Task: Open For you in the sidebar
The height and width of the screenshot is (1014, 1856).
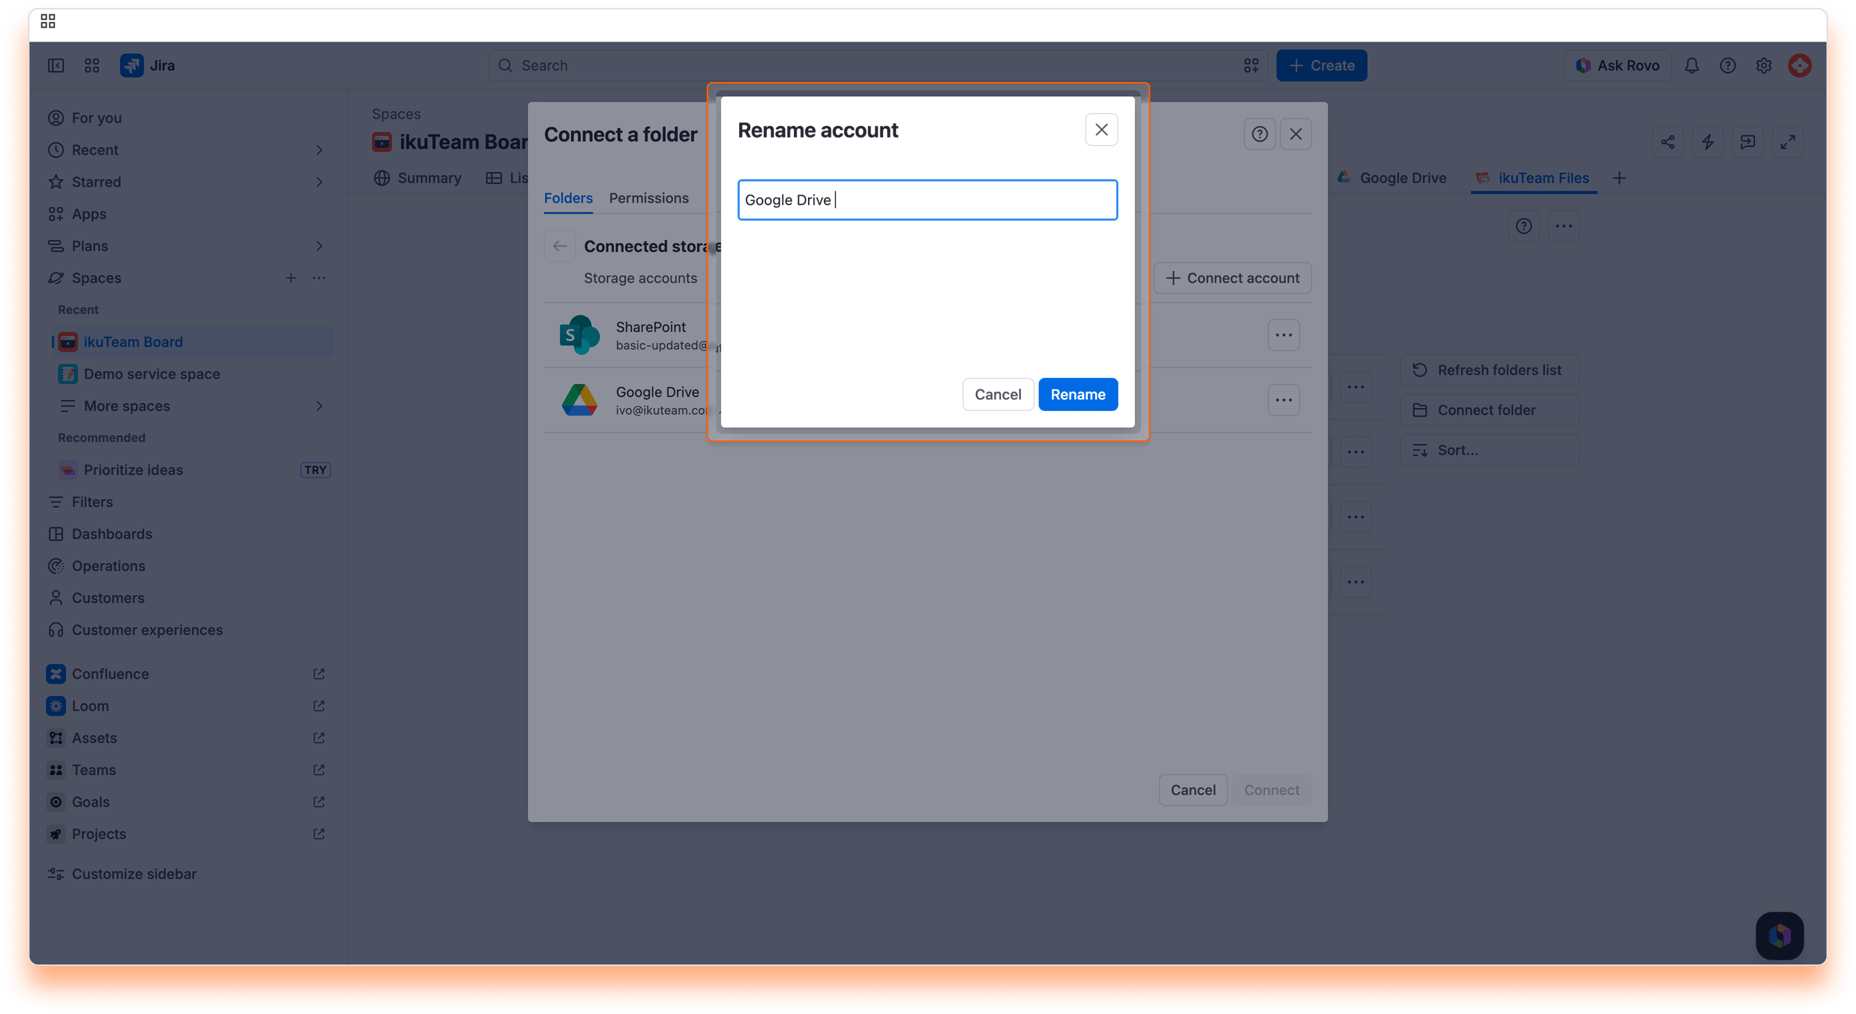Action: click(x=97, y=118)
